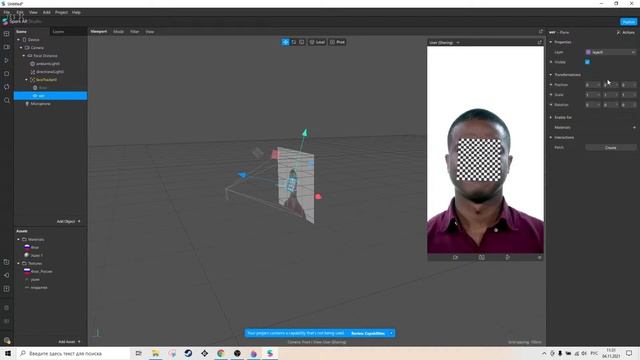Image resolution: width=640 pixels, height=360 pixels.
Task: Click Add Asset in Assets panel
Action: tap(69, 342)
